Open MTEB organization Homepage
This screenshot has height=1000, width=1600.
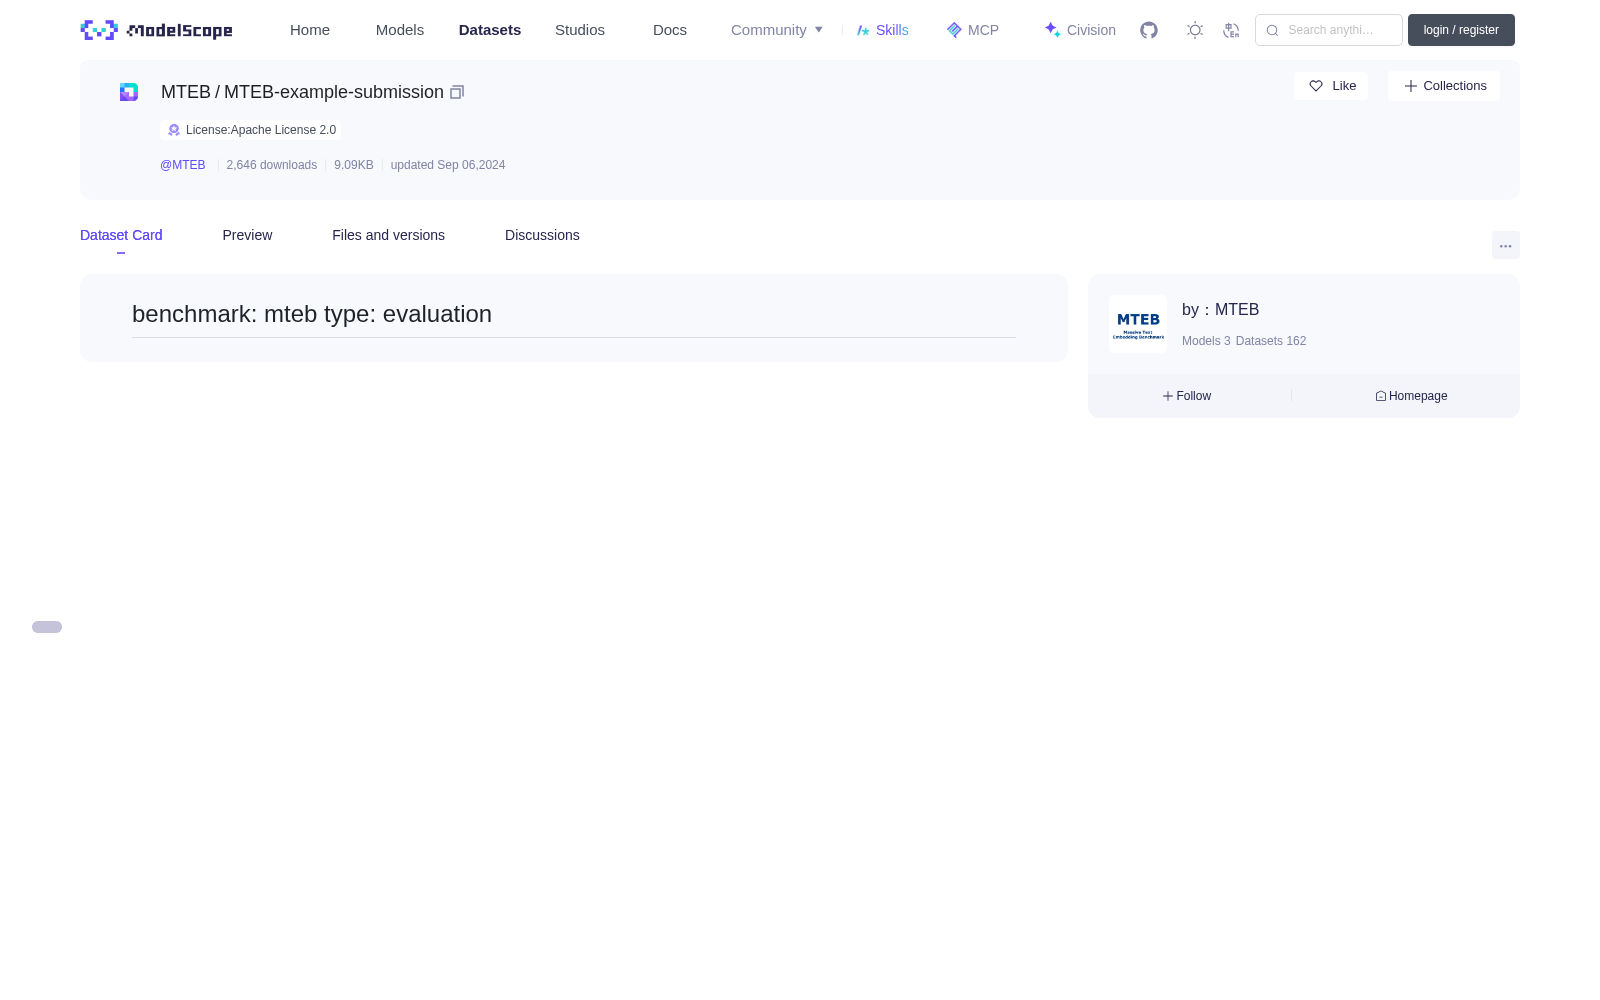[1411, 396]
